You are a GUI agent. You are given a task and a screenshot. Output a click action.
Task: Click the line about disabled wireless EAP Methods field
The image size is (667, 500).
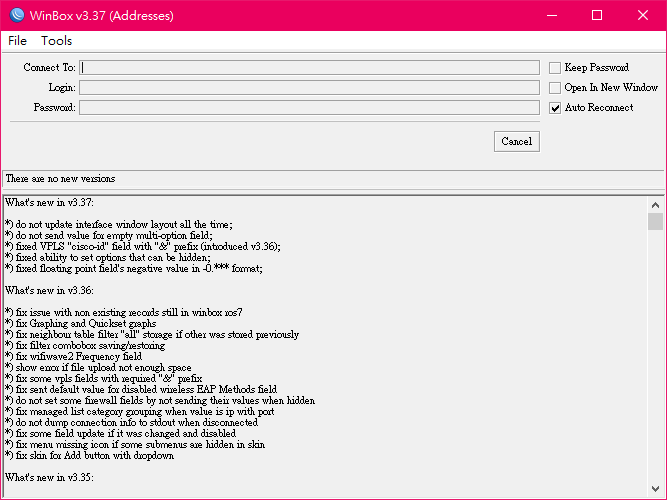tap(141, 389)
